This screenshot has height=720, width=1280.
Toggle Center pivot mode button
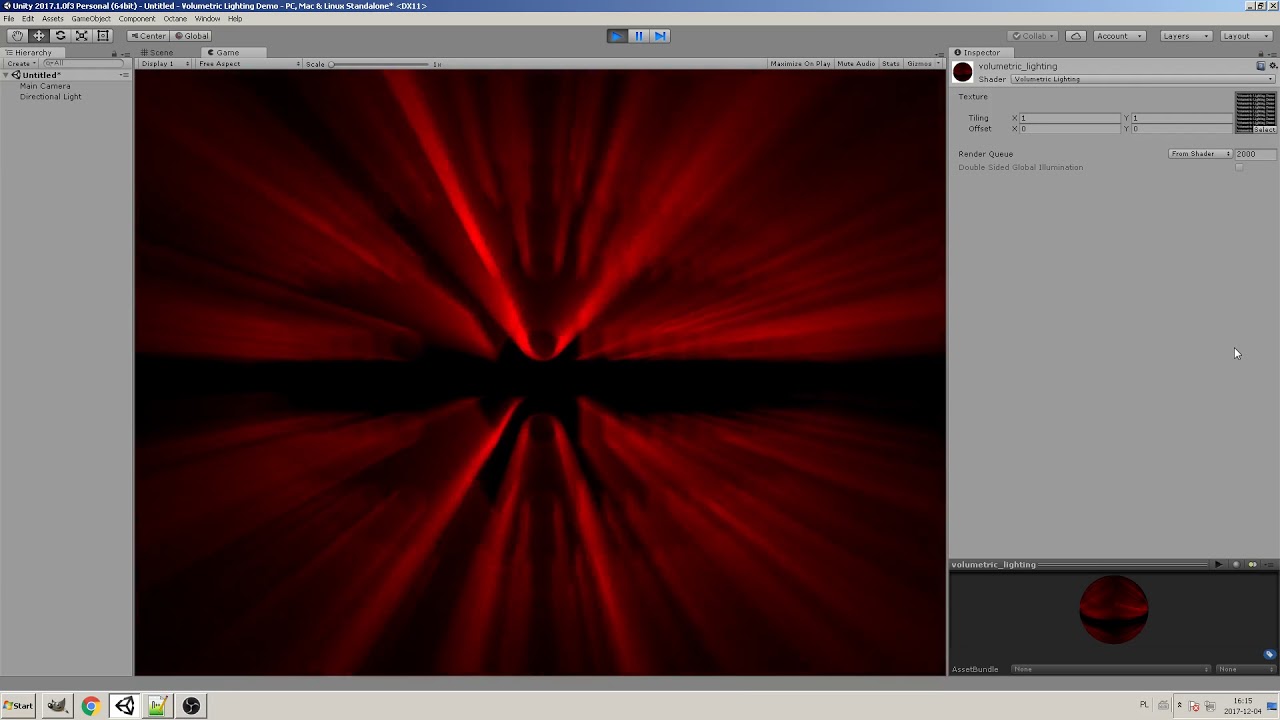point(148,36)
